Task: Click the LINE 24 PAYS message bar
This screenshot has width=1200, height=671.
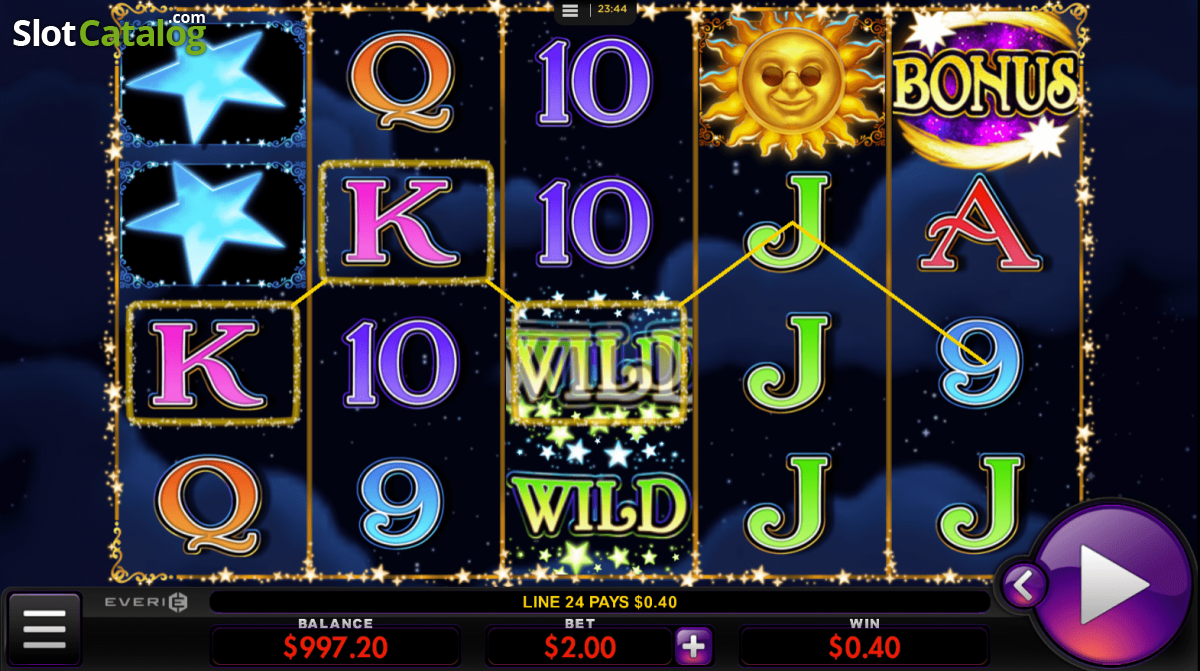Action: (599, 602)
